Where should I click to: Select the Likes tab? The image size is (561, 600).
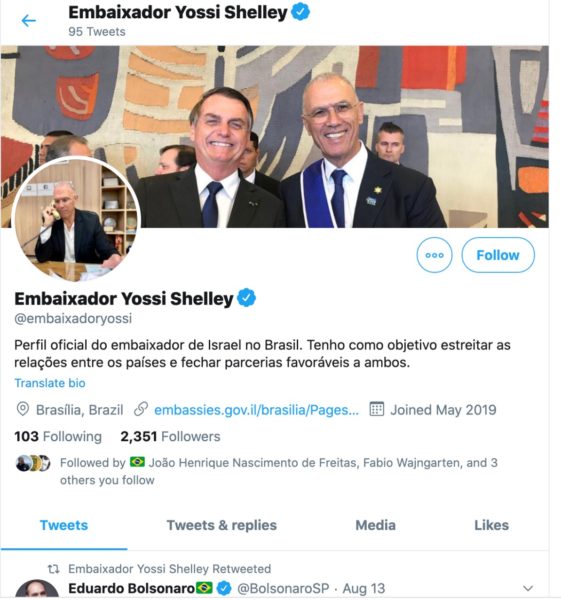click(491, 525)
